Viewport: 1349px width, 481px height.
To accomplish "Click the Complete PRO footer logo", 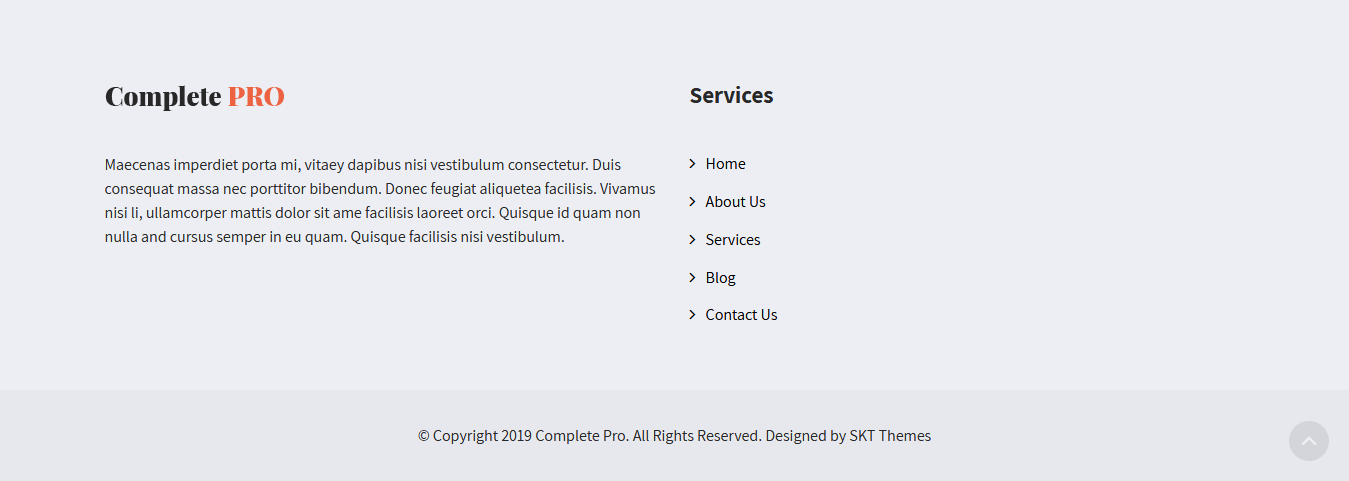I will 194,97.
